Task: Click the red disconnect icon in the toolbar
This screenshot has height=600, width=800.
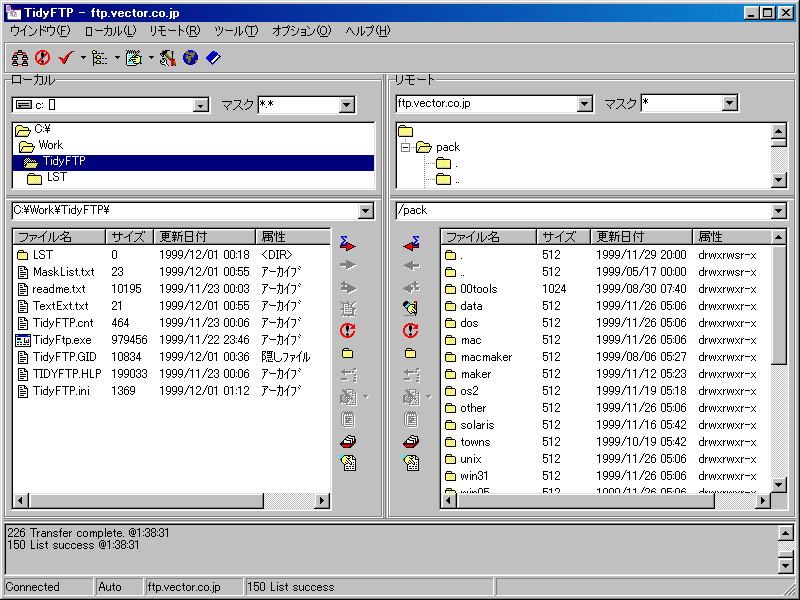Action: click(42, 58)
